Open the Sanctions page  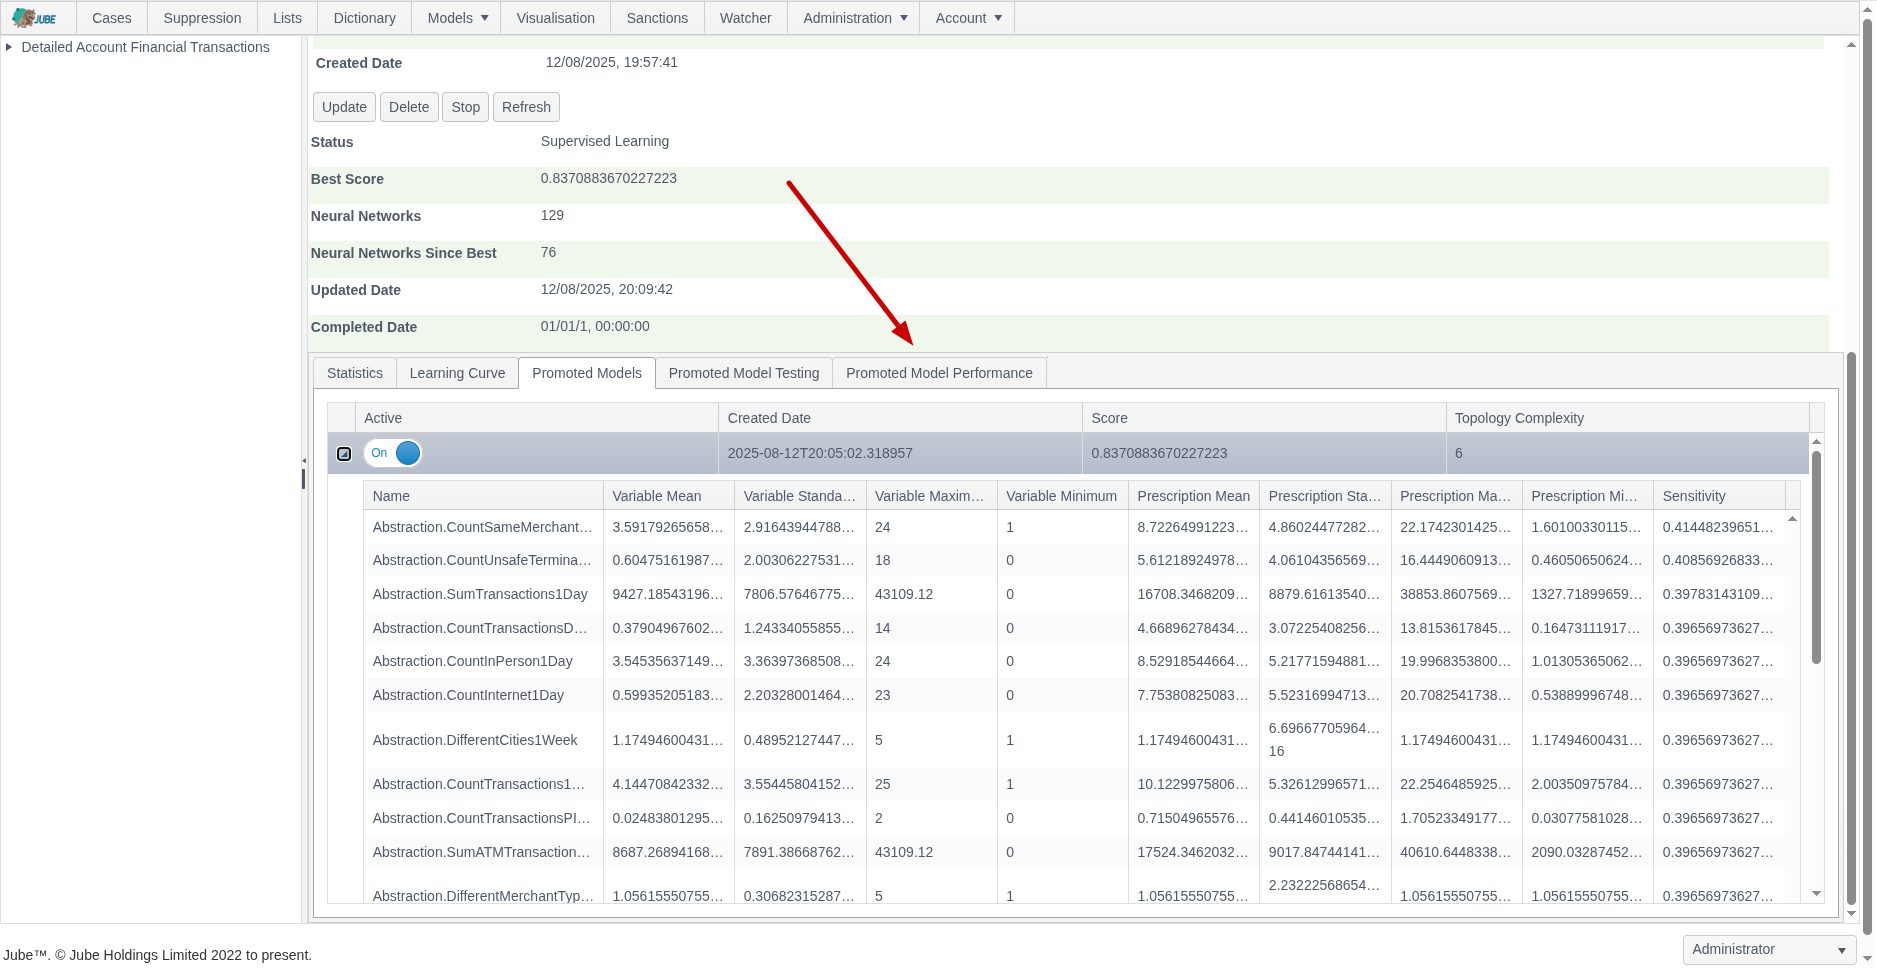pos(657,18)
